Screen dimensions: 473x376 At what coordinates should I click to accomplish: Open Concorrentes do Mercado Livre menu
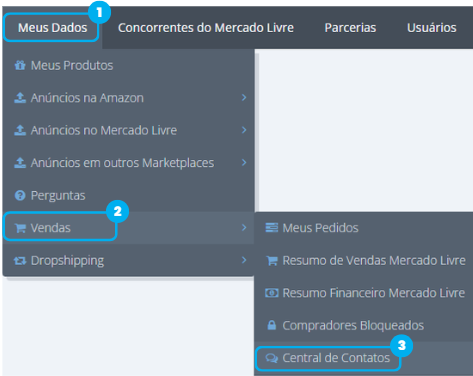click(x=206, y=28)
